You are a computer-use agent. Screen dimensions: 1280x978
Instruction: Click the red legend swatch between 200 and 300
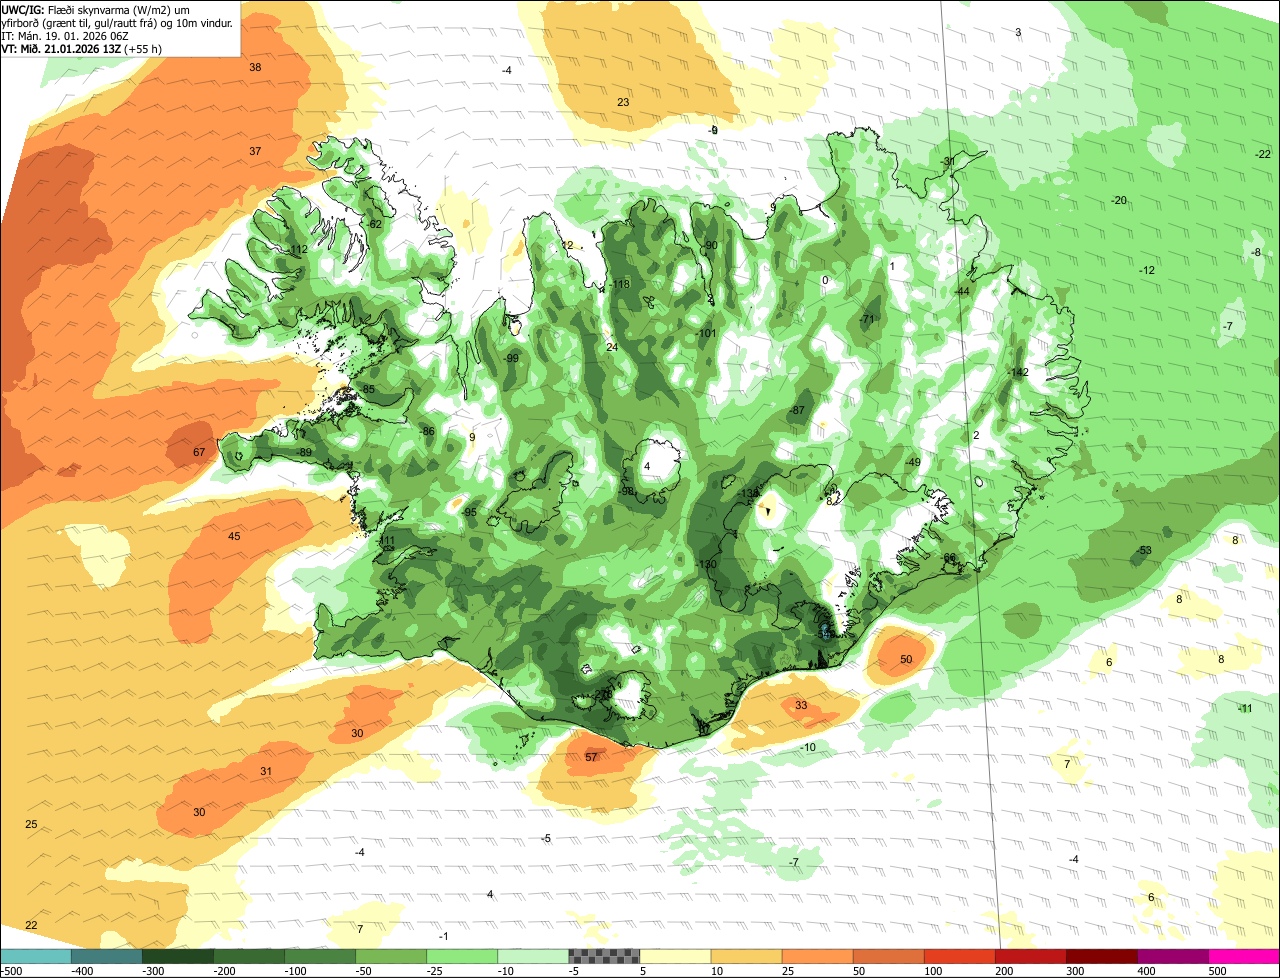pyautogui.click(x=1031, y=956)
